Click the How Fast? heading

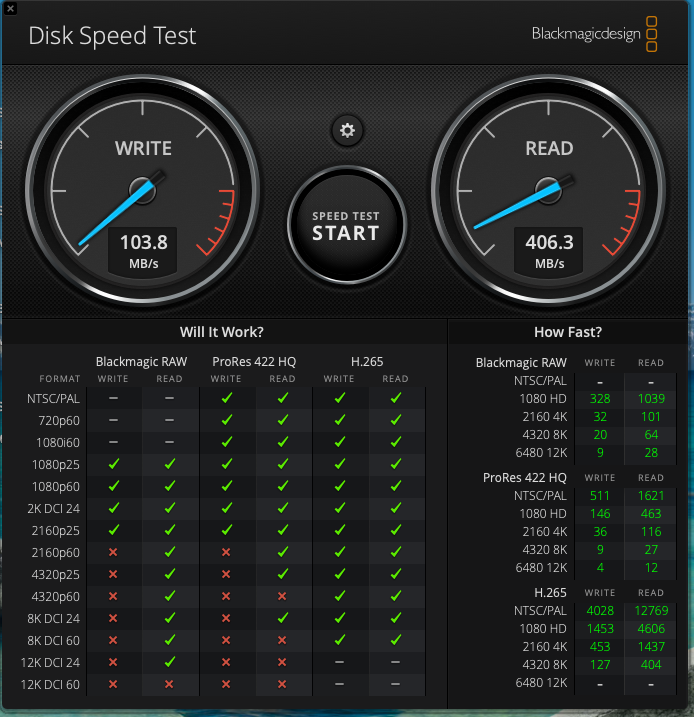(x=568, y=332)
